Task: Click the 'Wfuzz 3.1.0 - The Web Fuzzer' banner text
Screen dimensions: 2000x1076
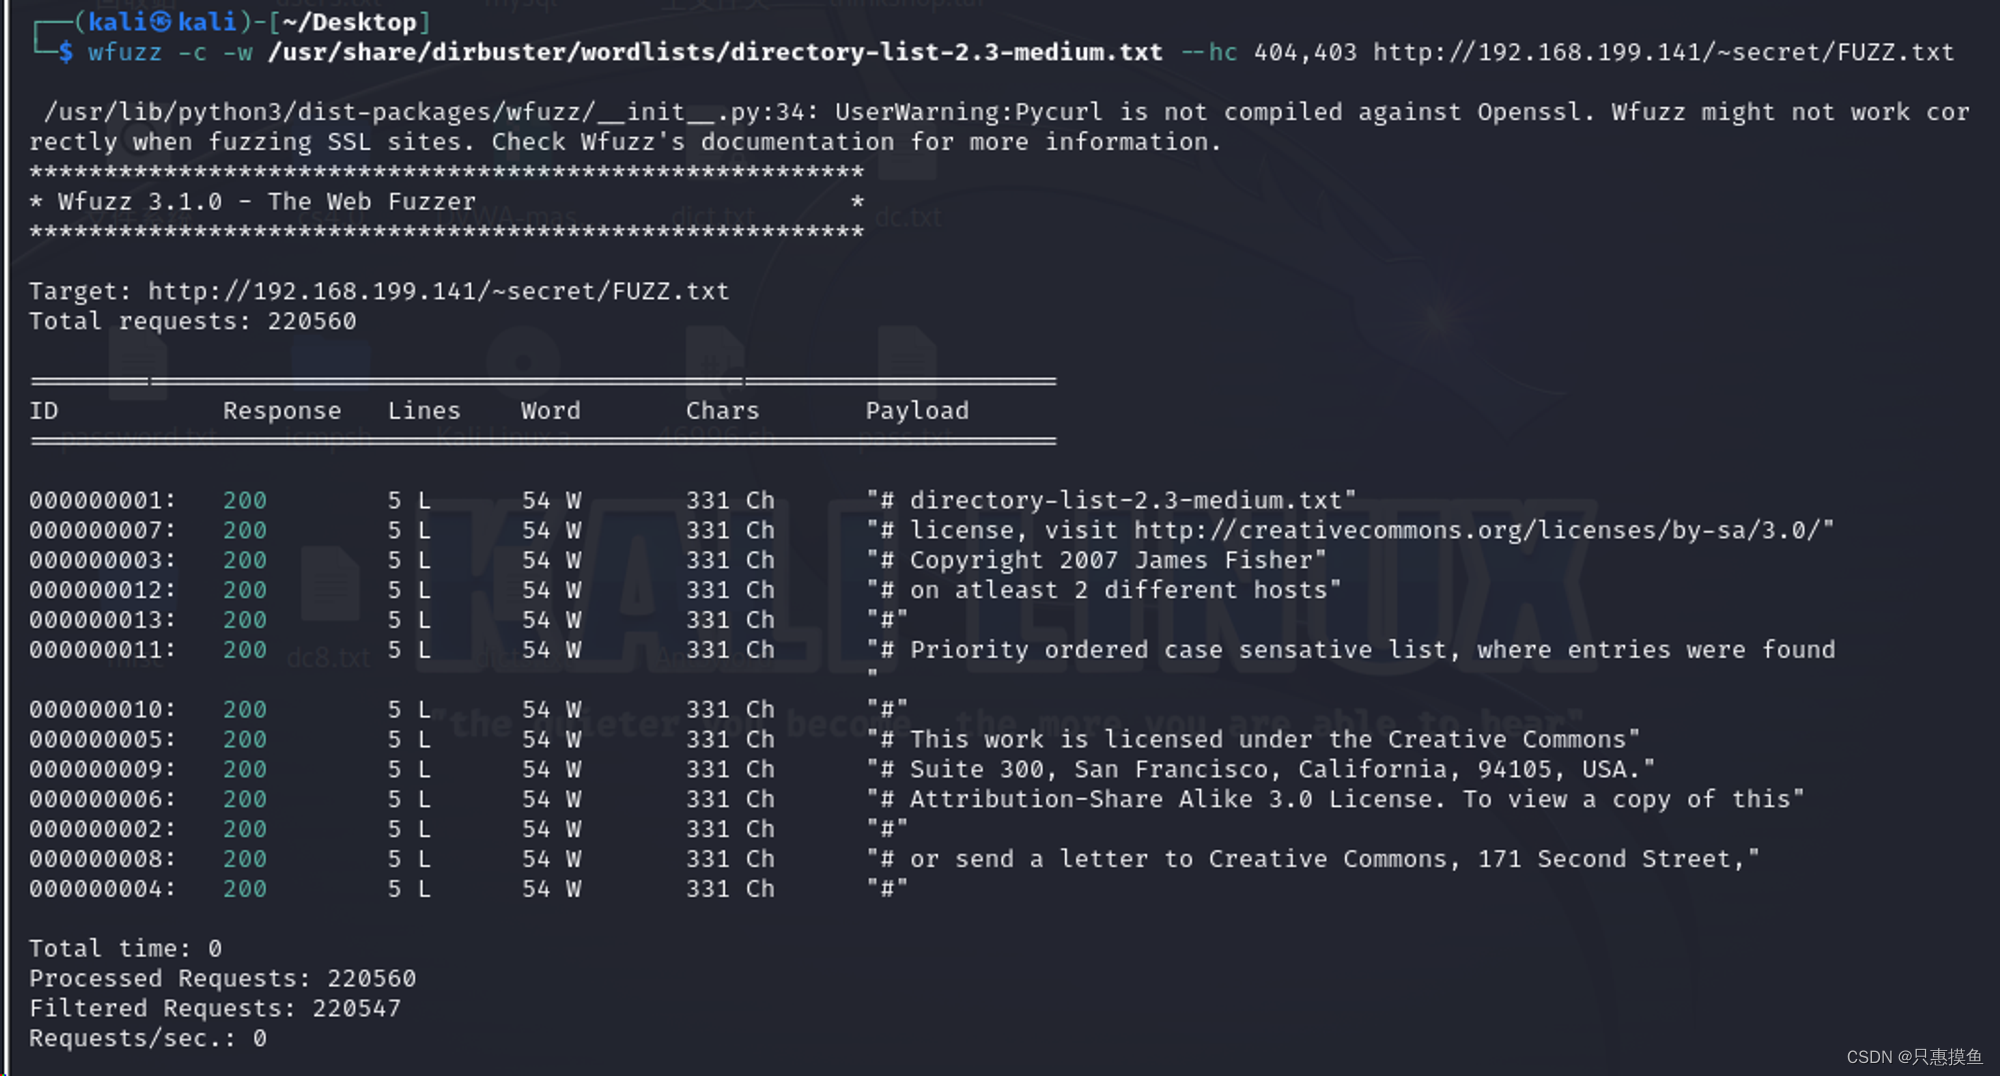Action: (266, 202)
